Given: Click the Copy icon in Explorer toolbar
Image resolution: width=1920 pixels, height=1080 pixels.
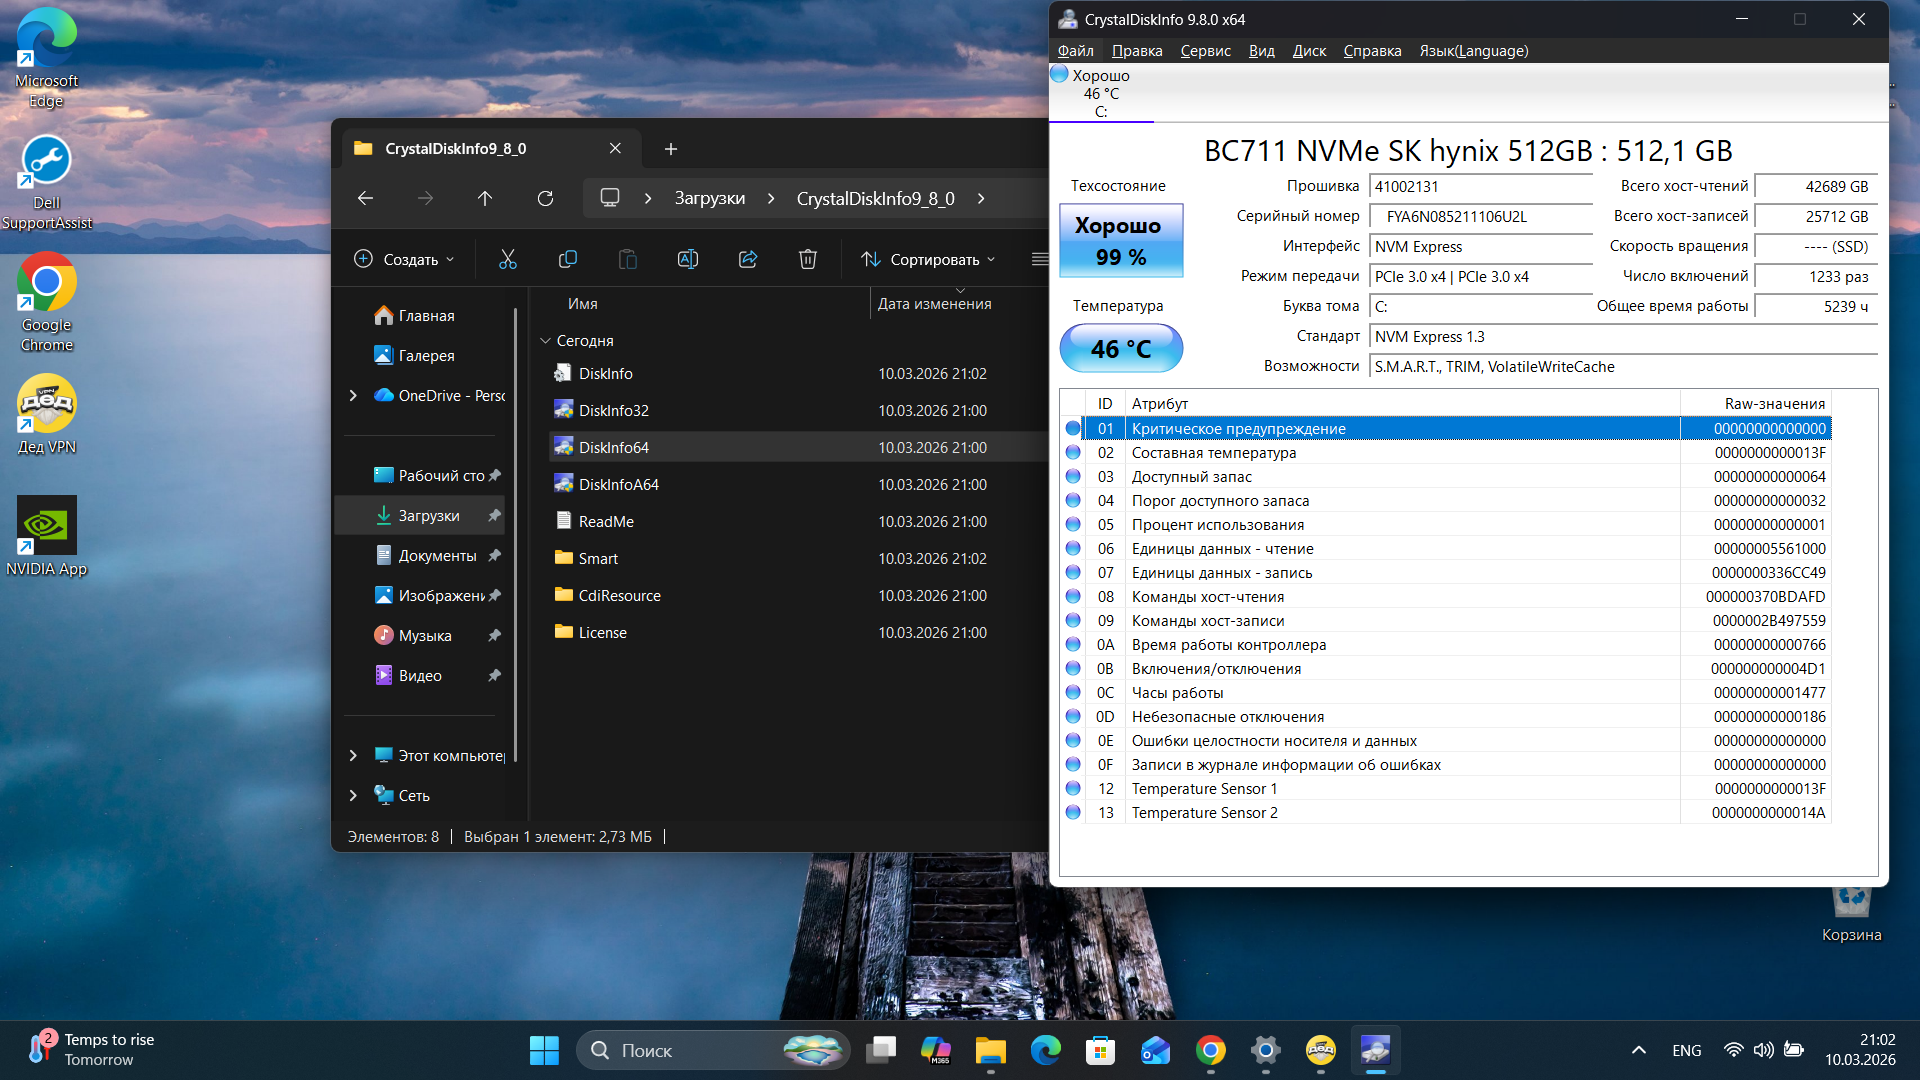Looking at the screenshot, I should tap(568, 259).
